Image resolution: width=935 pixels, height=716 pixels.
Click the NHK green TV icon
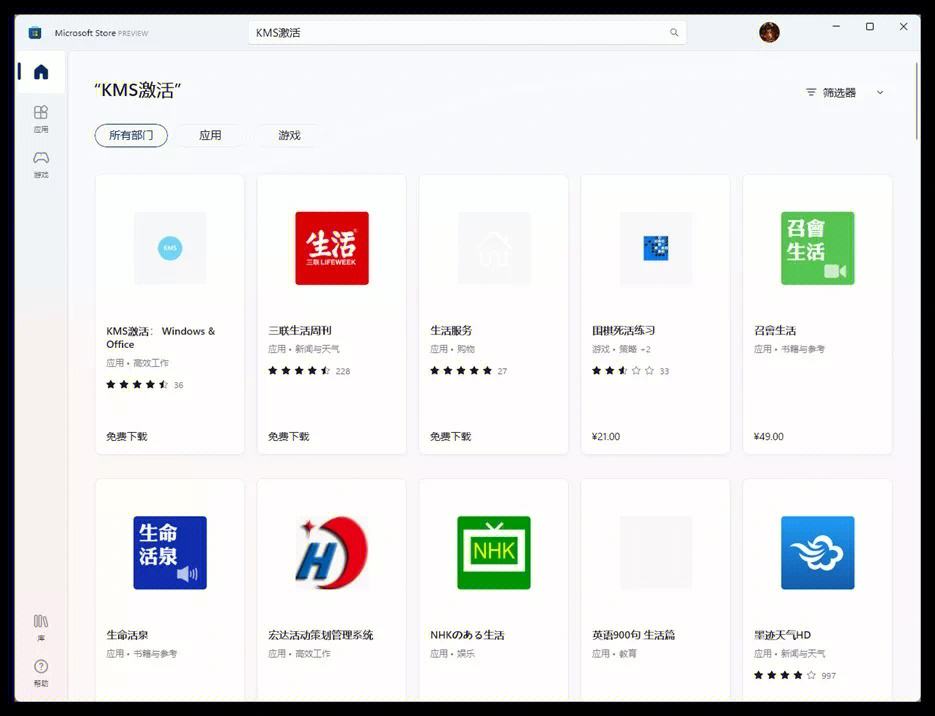pos(494,553)
